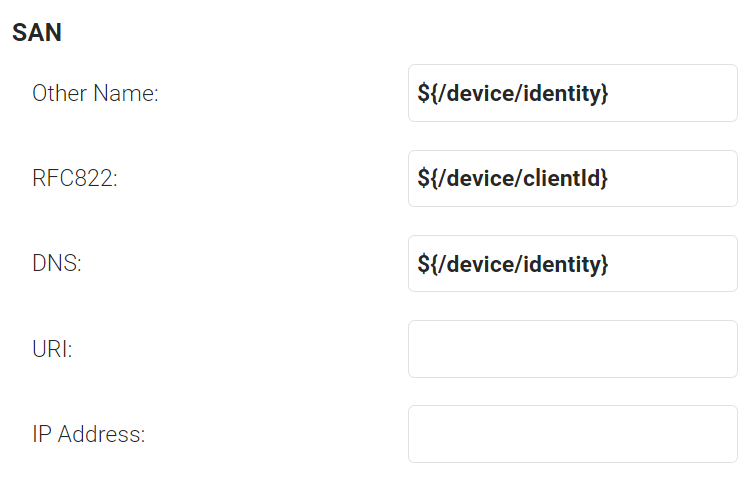The width and height of the screenshot is (754, 484).
Task: Click the "RFC822:" label text
Action: pos(75,179)
